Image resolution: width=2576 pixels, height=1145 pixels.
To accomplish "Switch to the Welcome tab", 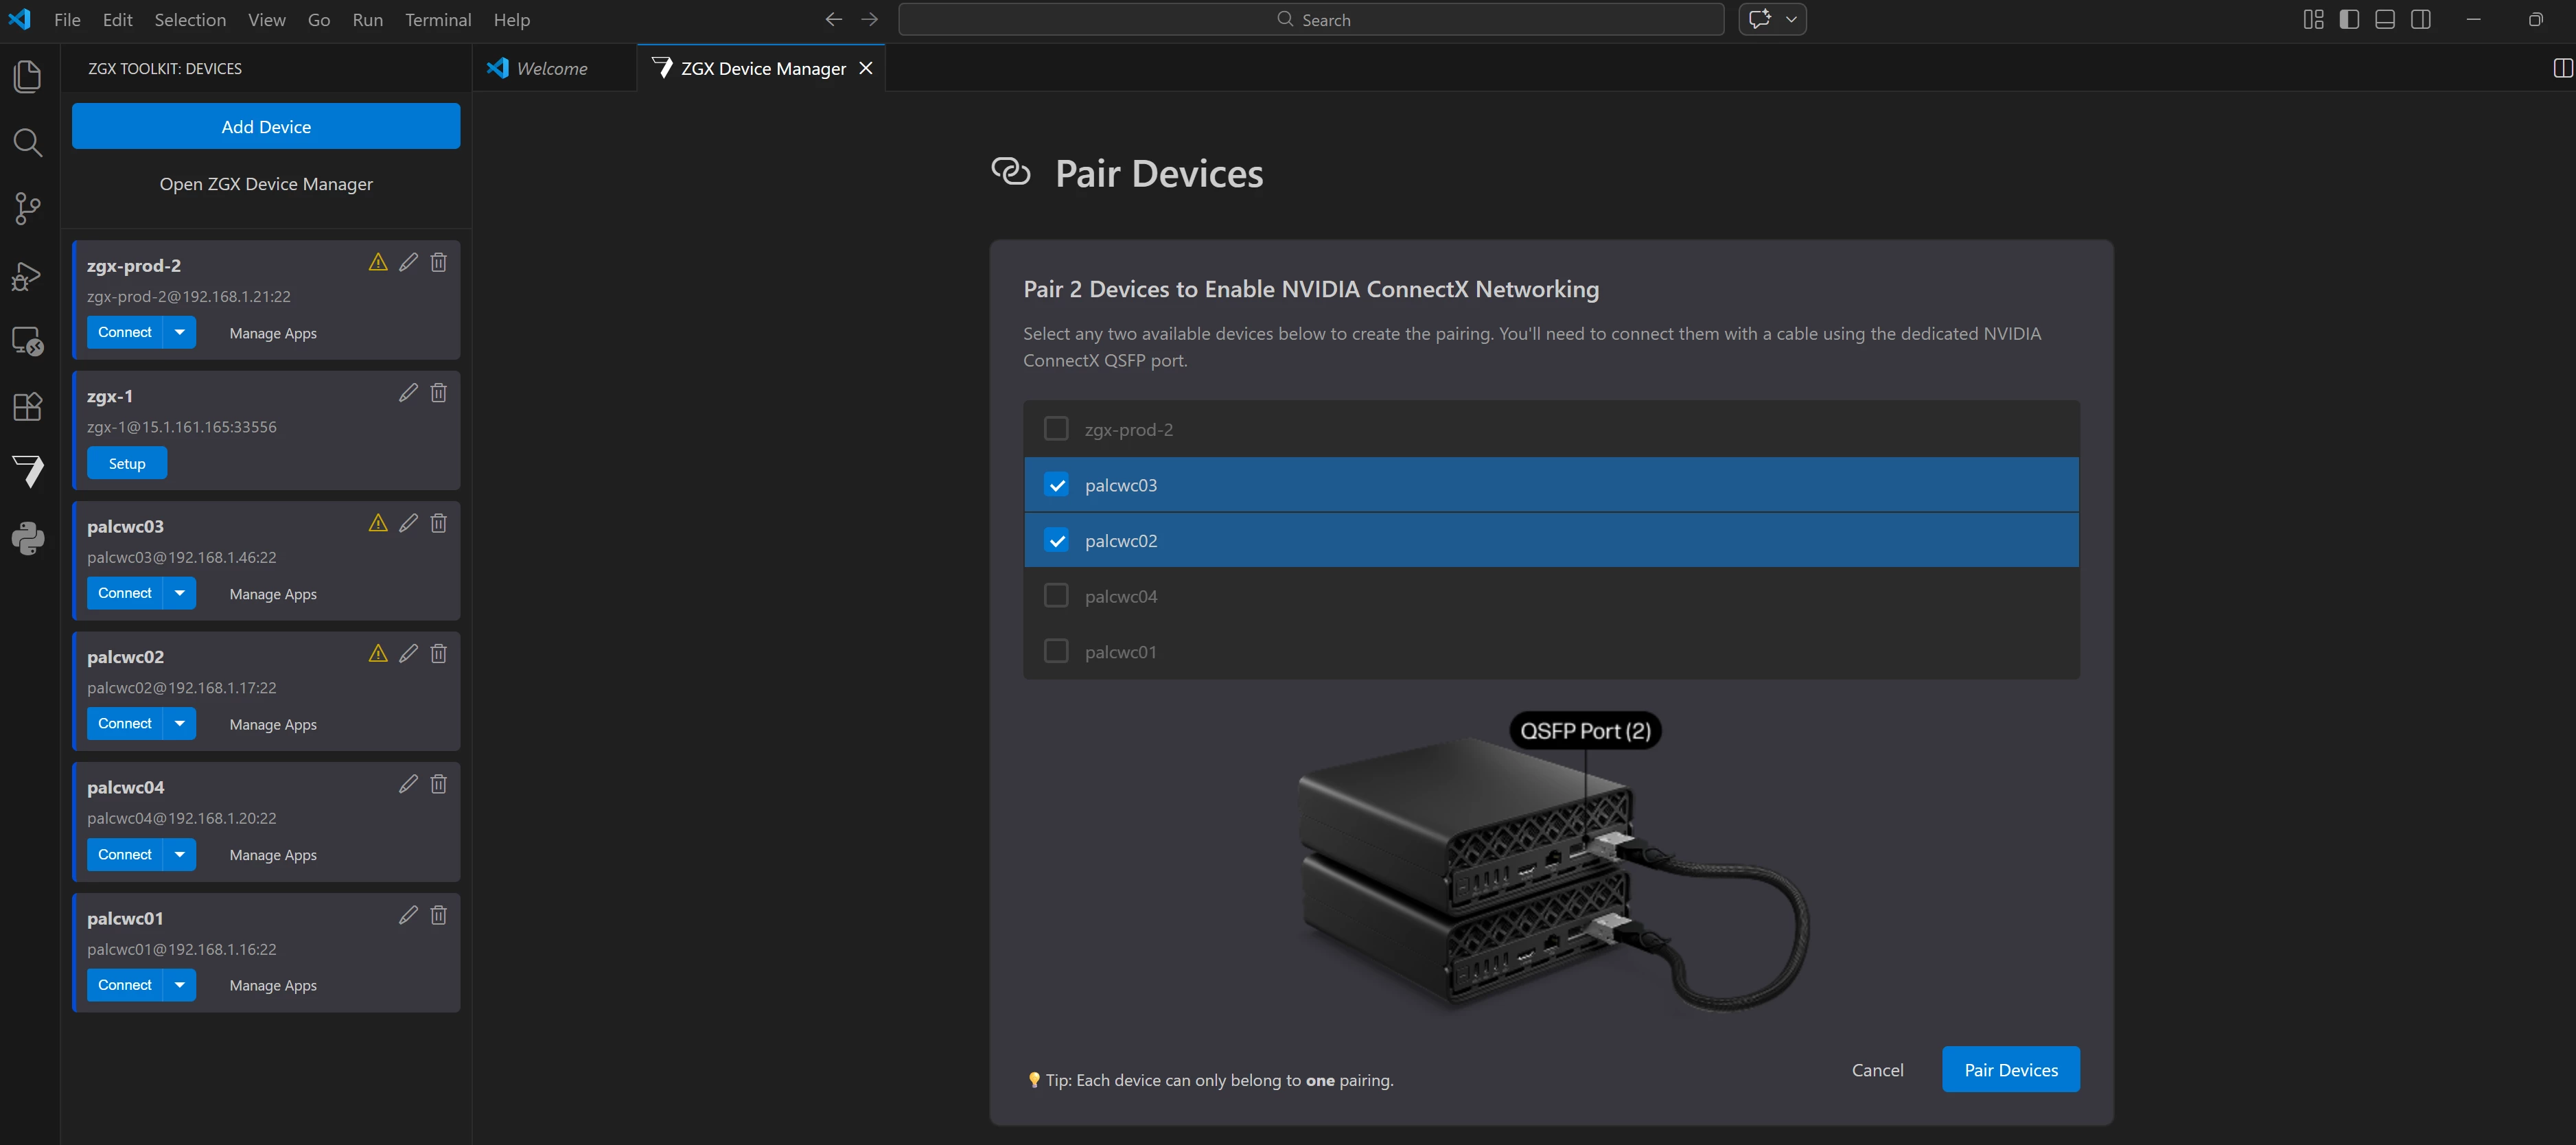I will tap(551, 68).
